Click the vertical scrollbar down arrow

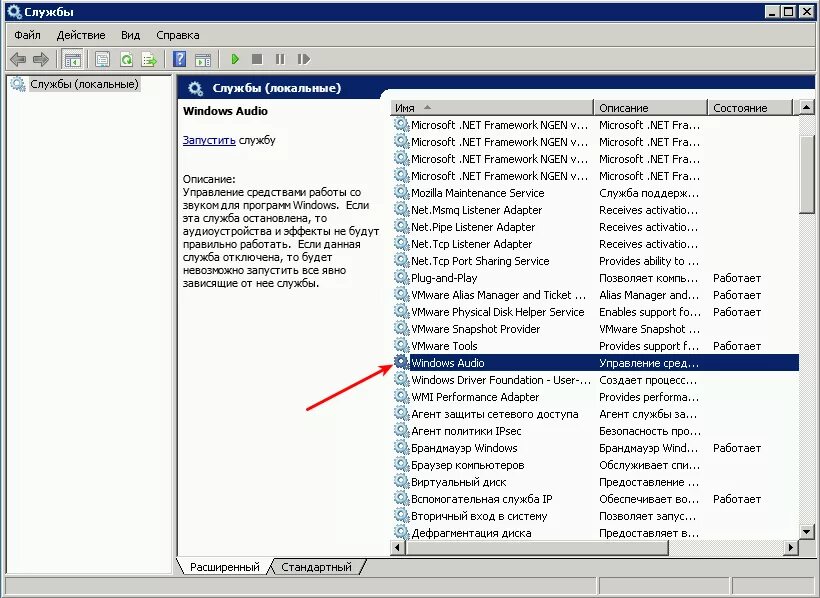(806, 532)
